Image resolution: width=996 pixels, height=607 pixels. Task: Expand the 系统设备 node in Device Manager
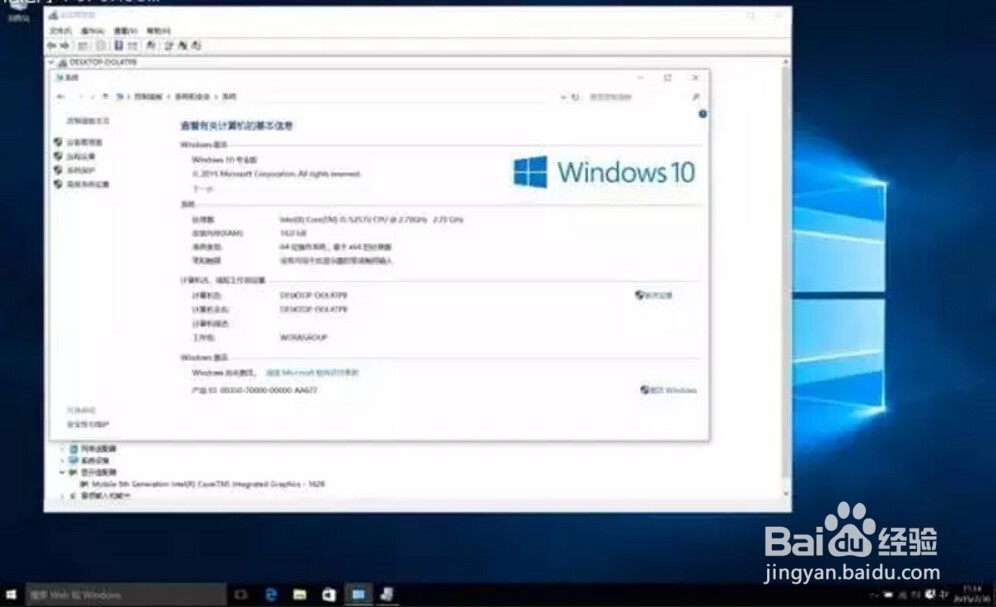[63, 460]
